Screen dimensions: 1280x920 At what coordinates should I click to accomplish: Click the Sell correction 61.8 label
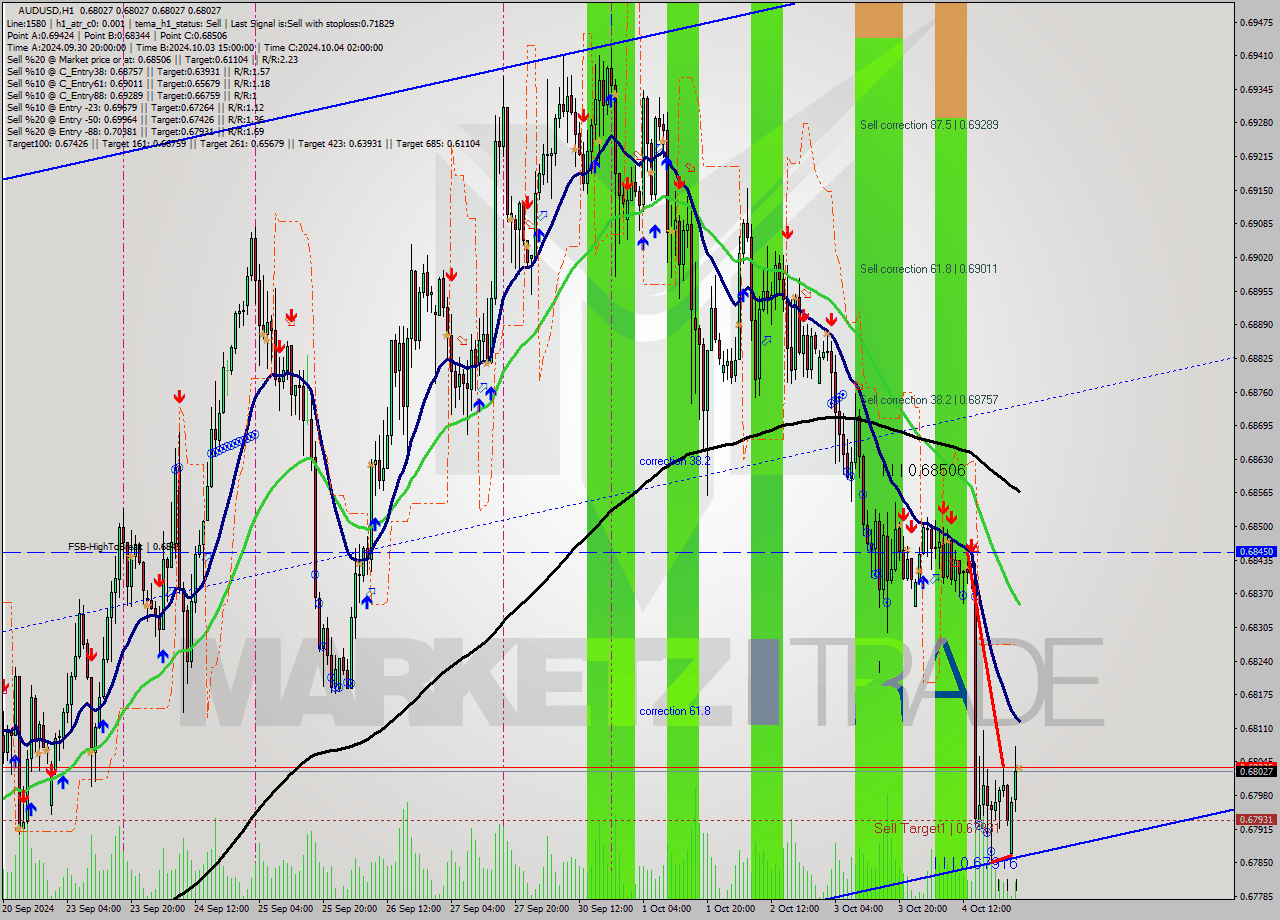click(929, 269)
